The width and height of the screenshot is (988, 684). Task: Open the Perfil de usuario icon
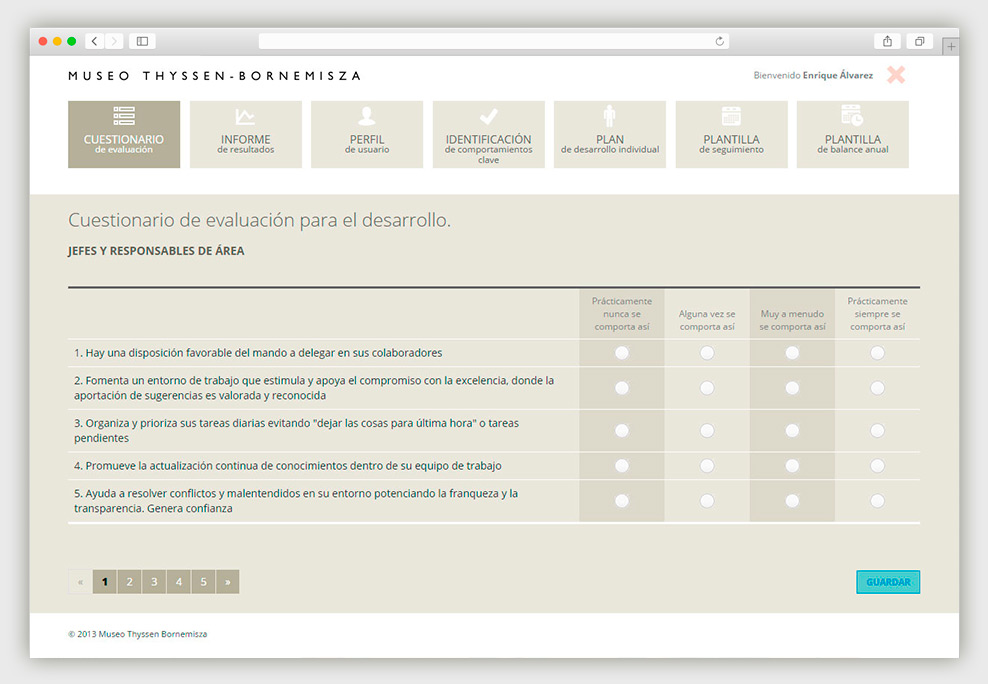coord(367,117)
